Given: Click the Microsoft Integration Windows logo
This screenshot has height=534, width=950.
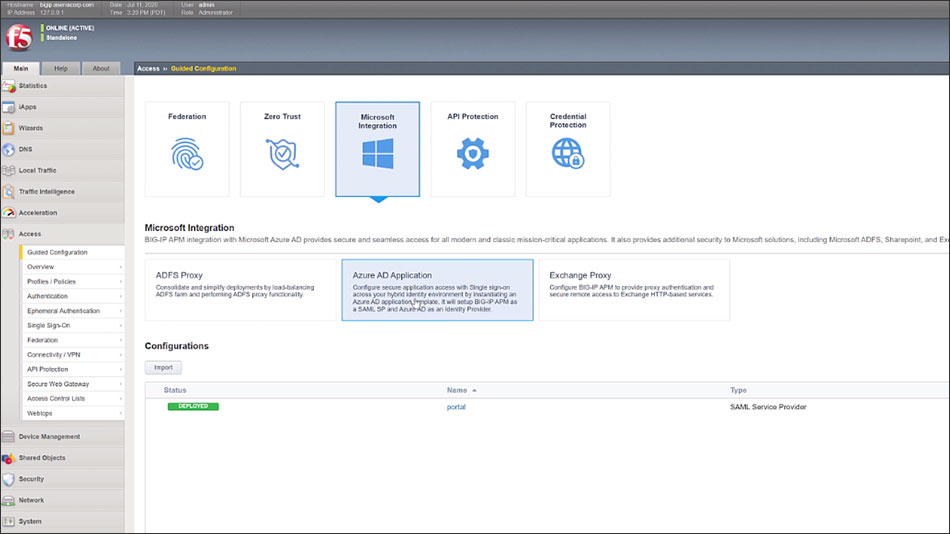Looking at the screenshot, I should click(377, 153).
